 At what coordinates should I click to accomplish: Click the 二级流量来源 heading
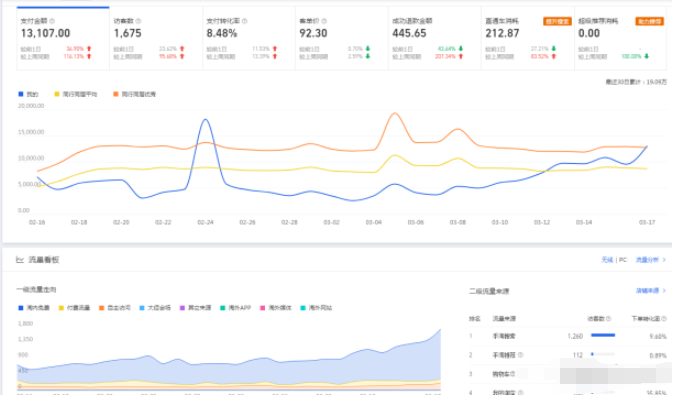coord(489,291)
